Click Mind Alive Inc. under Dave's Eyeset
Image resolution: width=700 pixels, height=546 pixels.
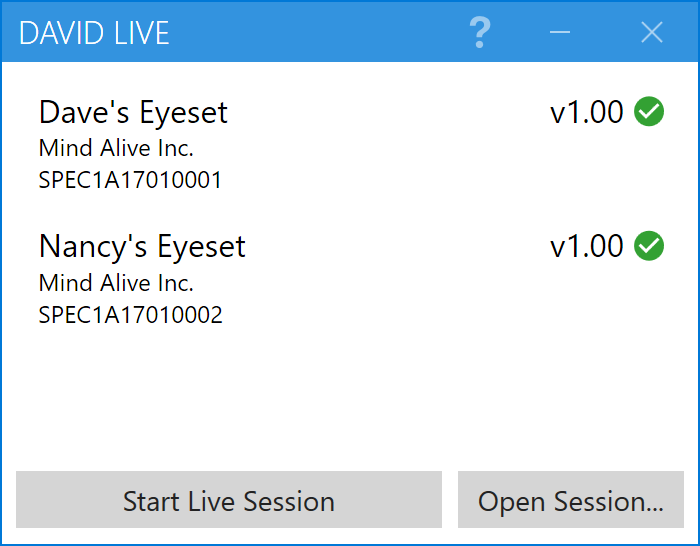tap(116, 148)
